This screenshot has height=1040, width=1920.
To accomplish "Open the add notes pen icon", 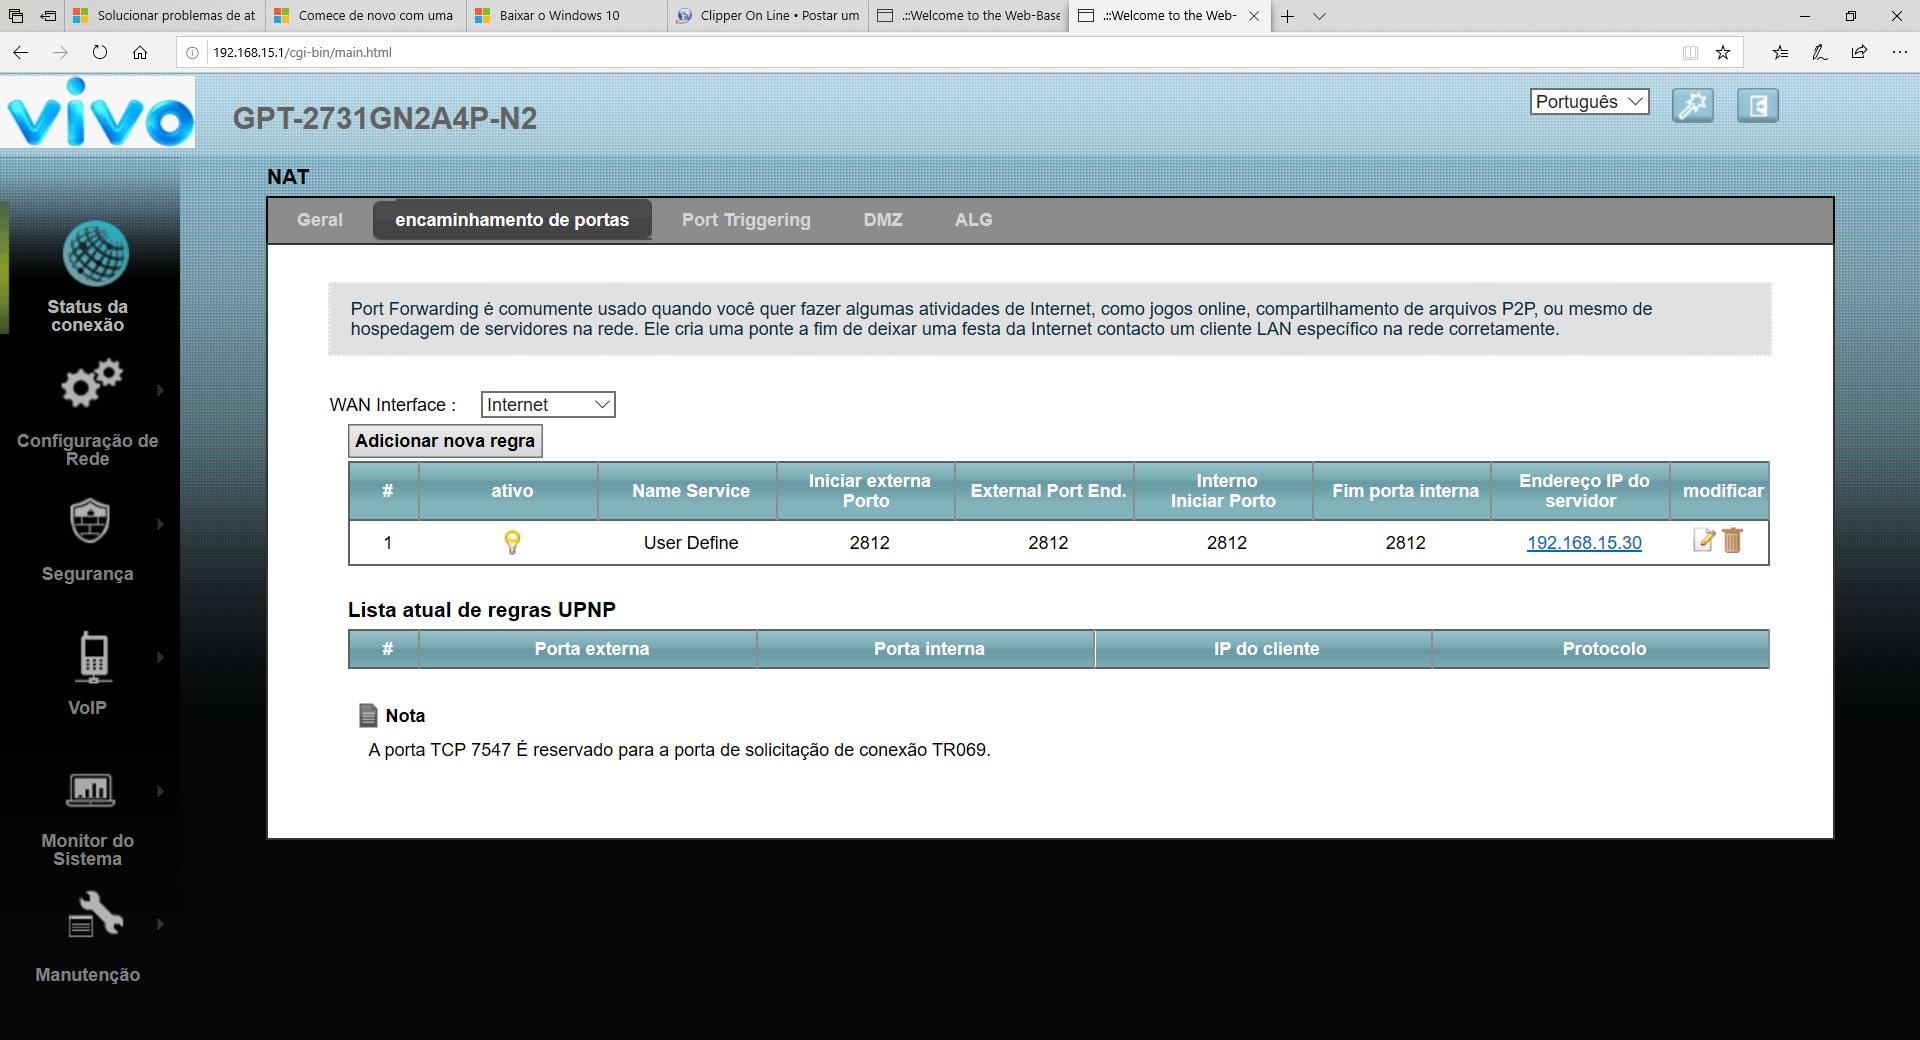I will point(1820,53).
